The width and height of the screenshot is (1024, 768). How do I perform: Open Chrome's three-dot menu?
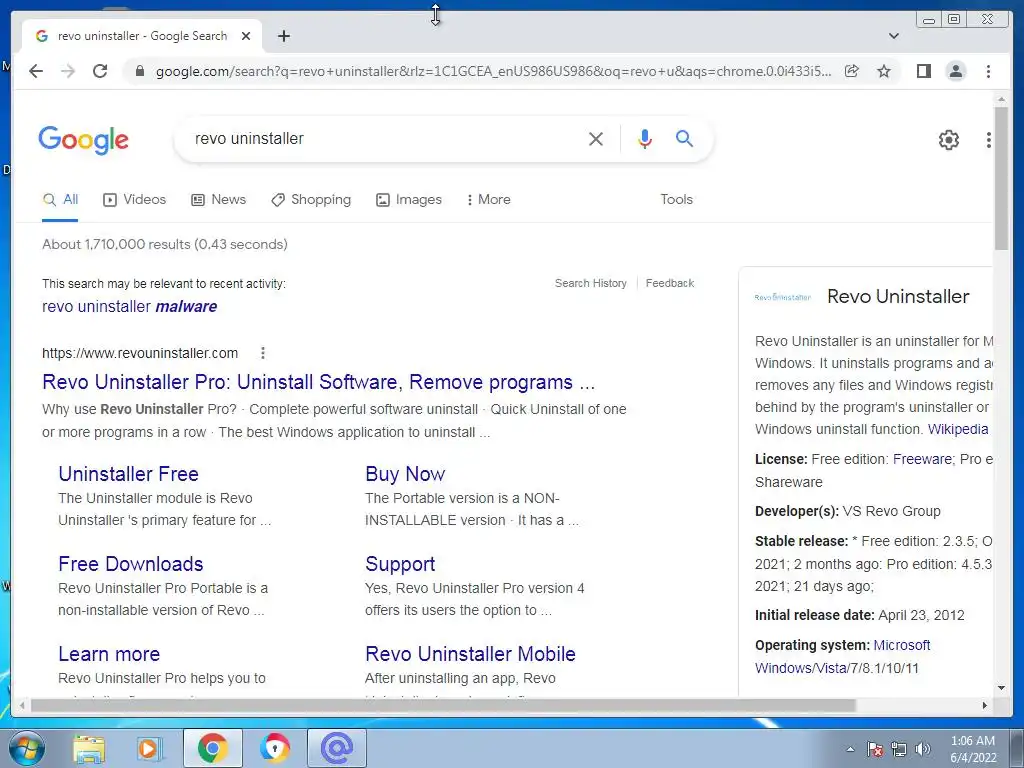[x=988, y=71]
